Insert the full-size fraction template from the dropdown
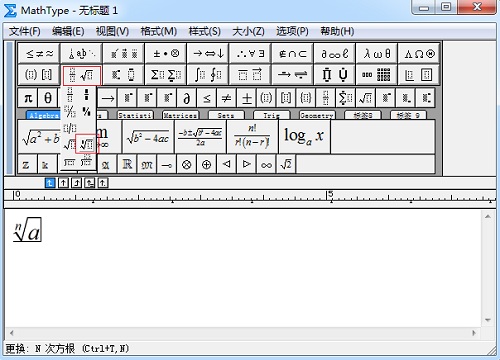Viewport: 500px width, 360px height. coord(70,95)
